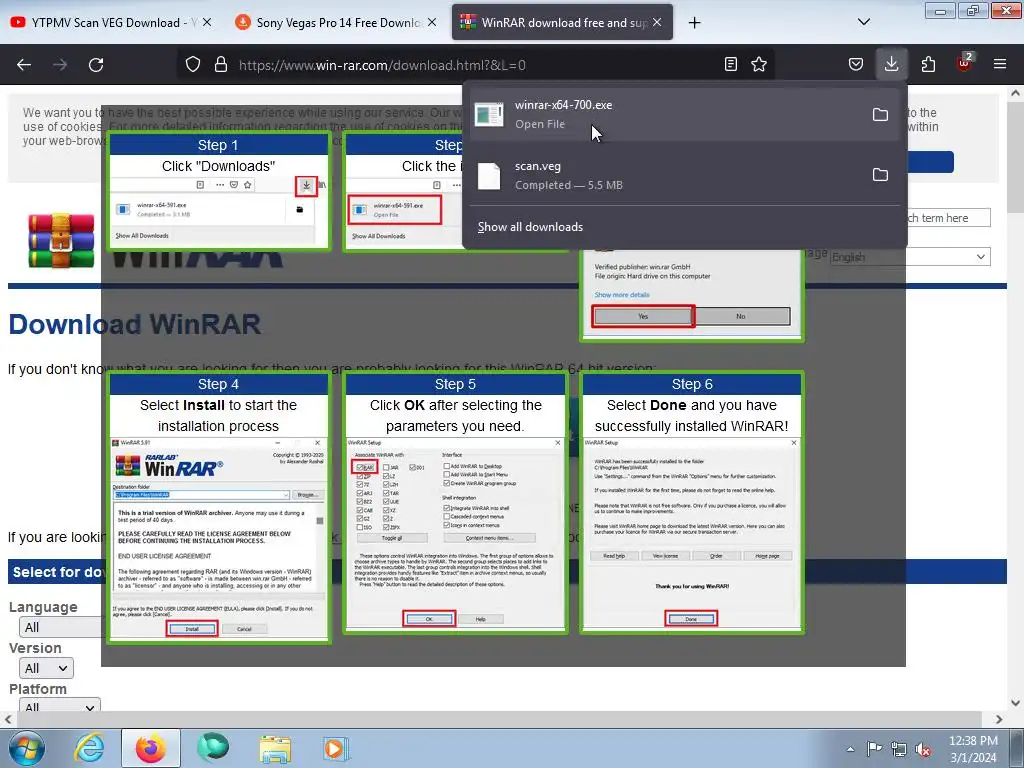Viewport: 1024px width, 768px height.
Task: Expand the list all tabs chevron
Action: pyautogui.click(x=863, y=22)
